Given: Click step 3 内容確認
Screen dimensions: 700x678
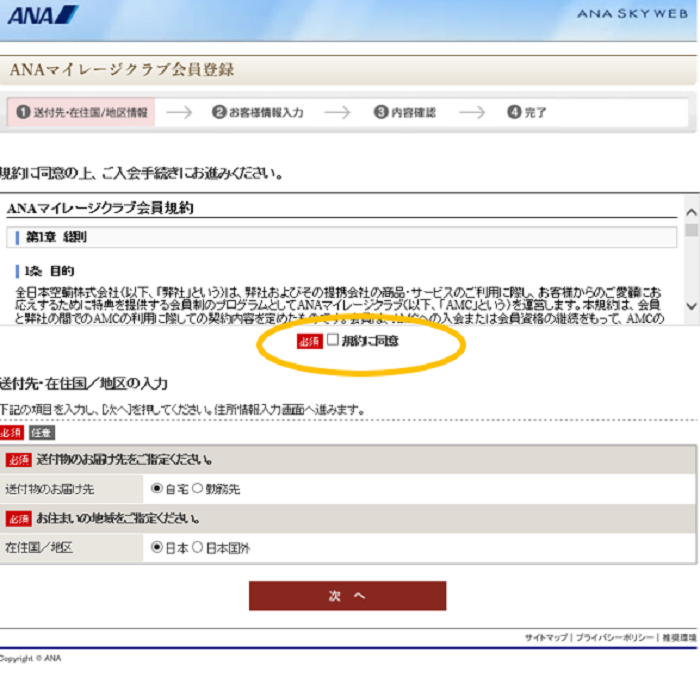Looking at the screenshot, I should [x=404, y=112].
